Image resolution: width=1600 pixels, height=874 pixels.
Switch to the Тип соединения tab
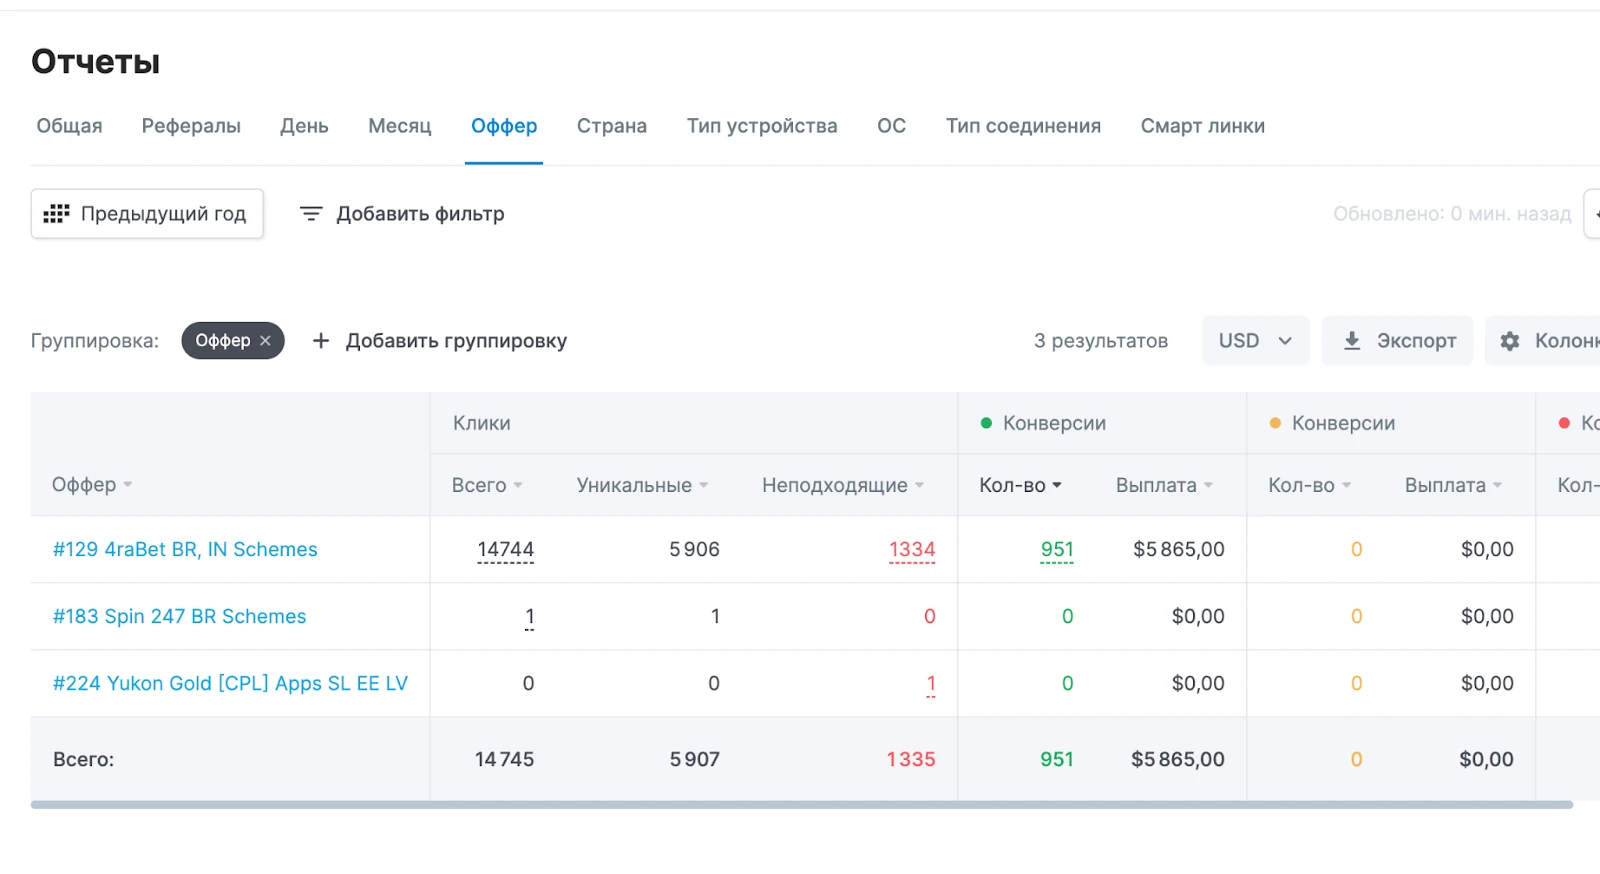pyautogui.click(x=1023, y=126)
